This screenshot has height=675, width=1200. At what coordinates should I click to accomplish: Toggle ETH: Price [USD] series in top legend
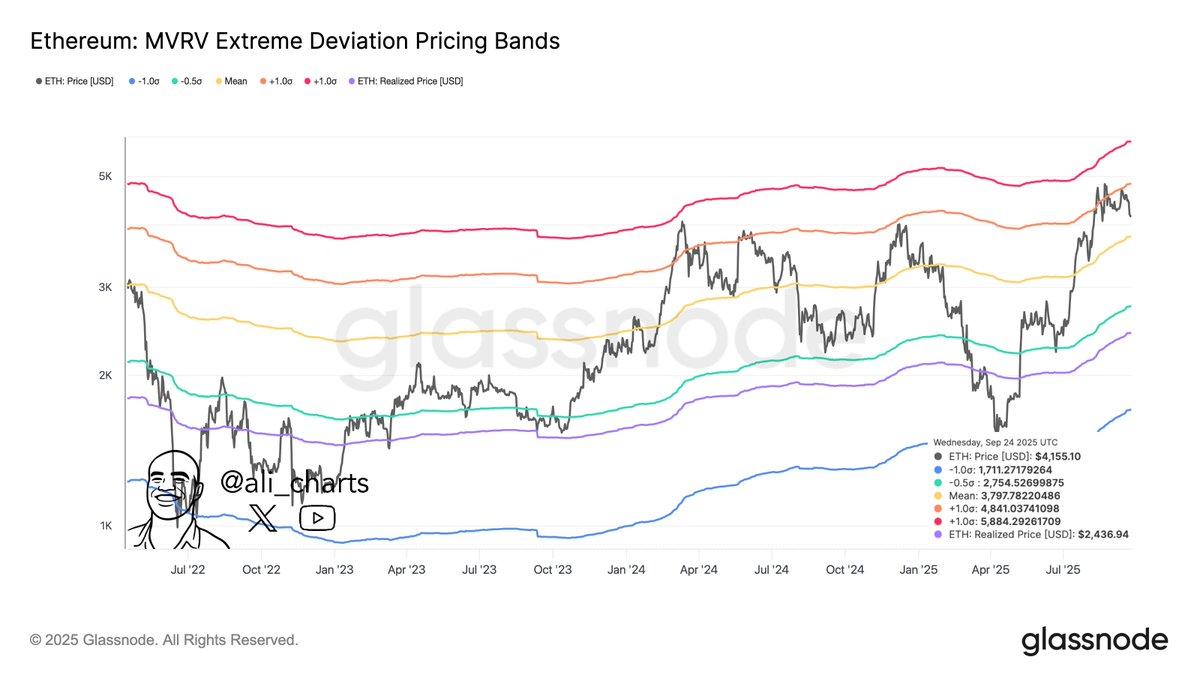point(75,81)
